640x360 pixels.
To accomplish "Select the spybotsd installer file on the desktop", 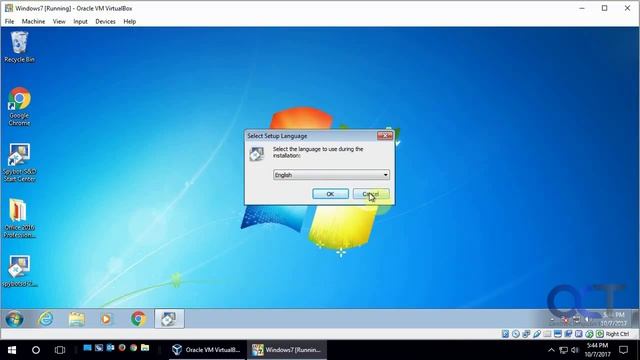I will [x=19, y=271].
